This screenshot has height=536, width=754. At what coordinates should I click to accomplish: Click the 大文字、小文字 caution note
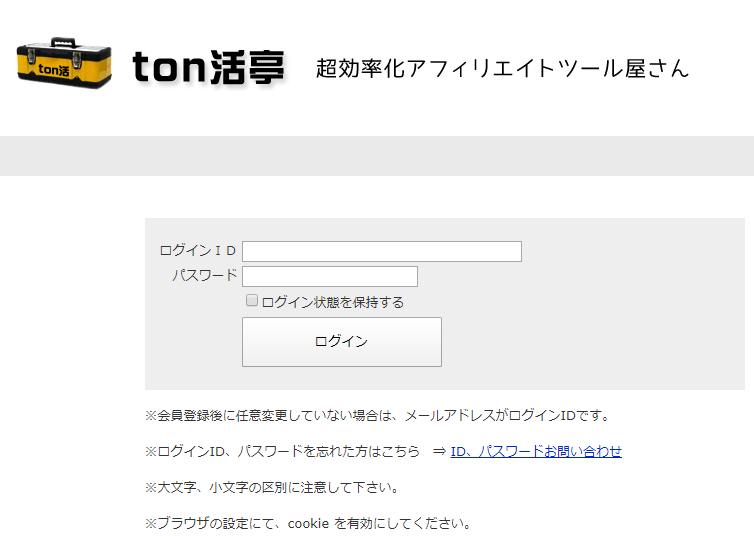pyautogui.click(x=272, y=487)
